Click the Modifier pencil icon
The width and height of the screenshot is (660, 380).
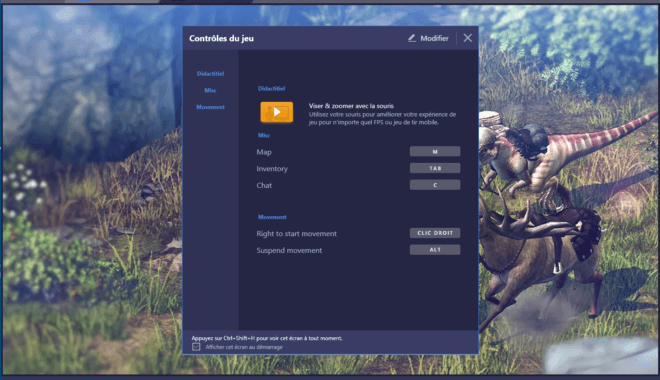point(412,38)
